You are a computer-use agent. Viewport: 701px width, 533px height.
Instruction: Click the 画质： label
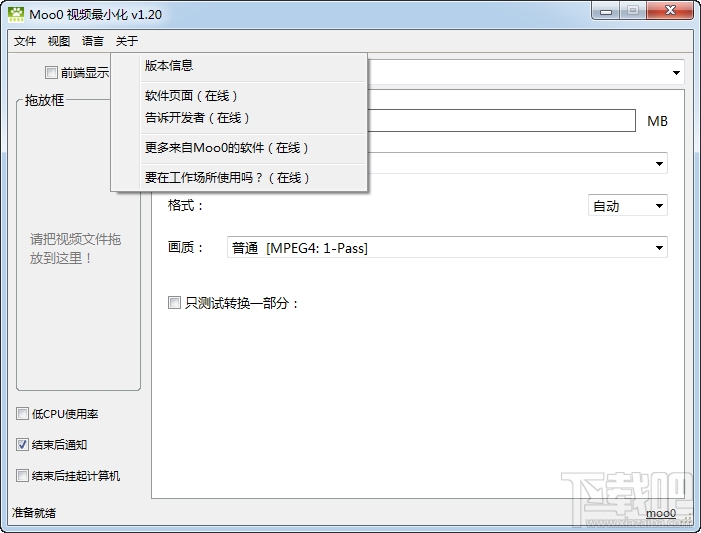(x=186, y=247)
